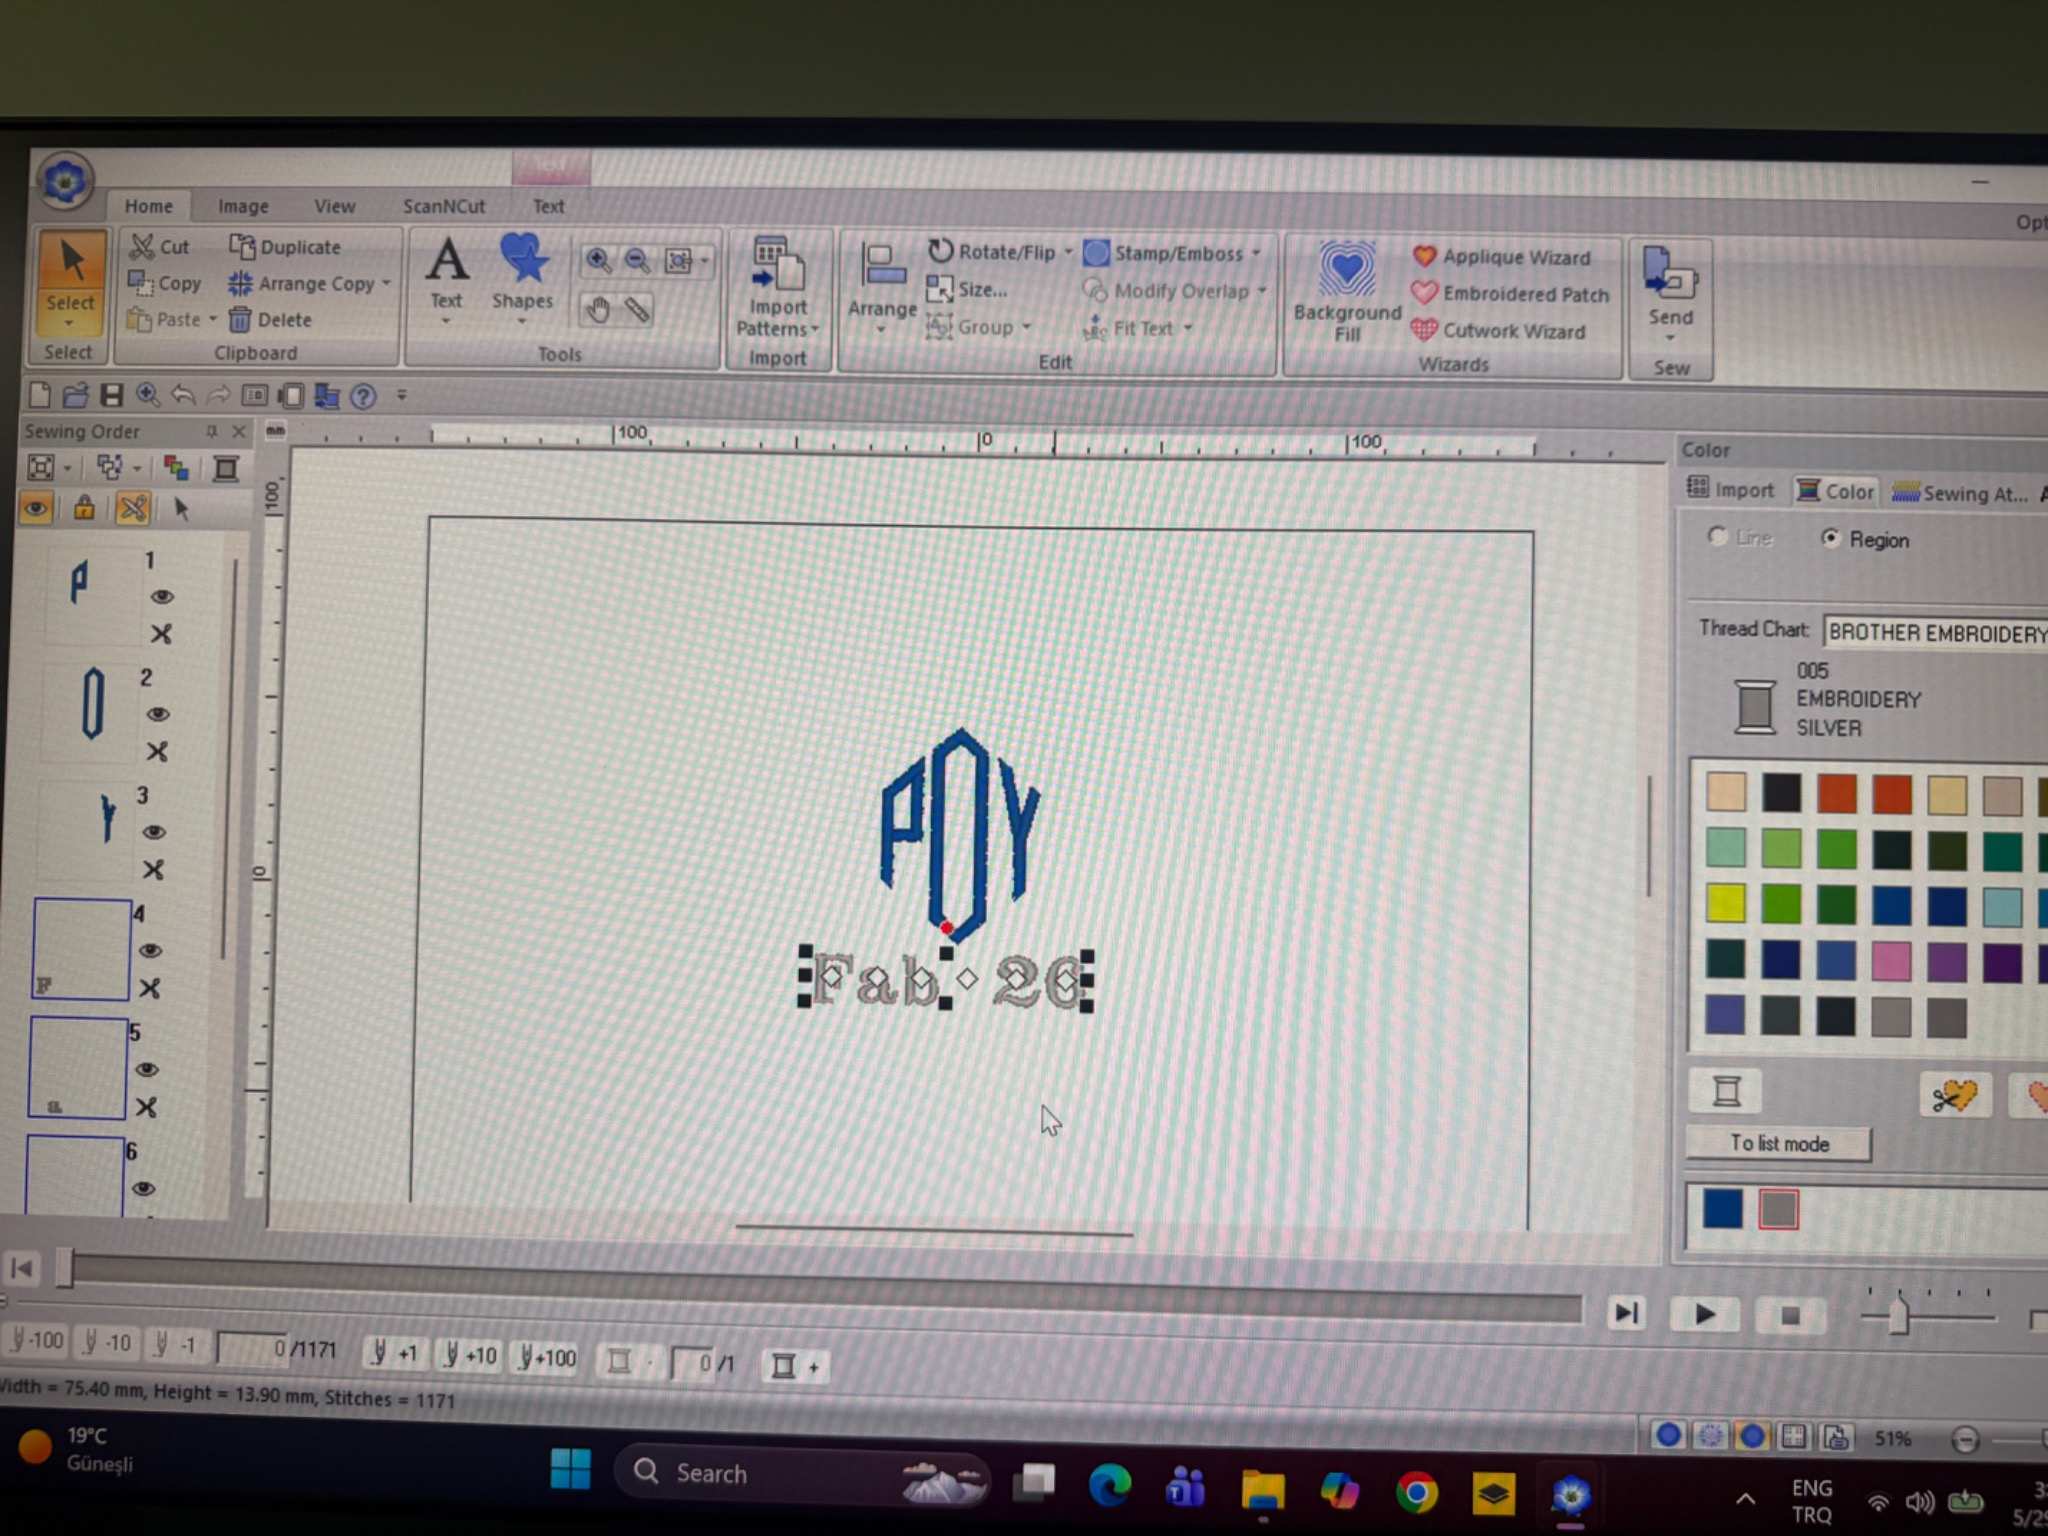The image size is (2048, 1536).
Task: Step forward 10 stitches
Action: coord(470,1355)
